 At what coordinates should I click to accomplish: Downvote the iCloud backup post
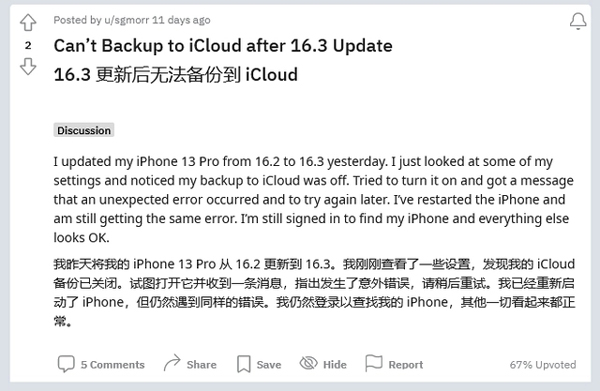coord(28,67)
